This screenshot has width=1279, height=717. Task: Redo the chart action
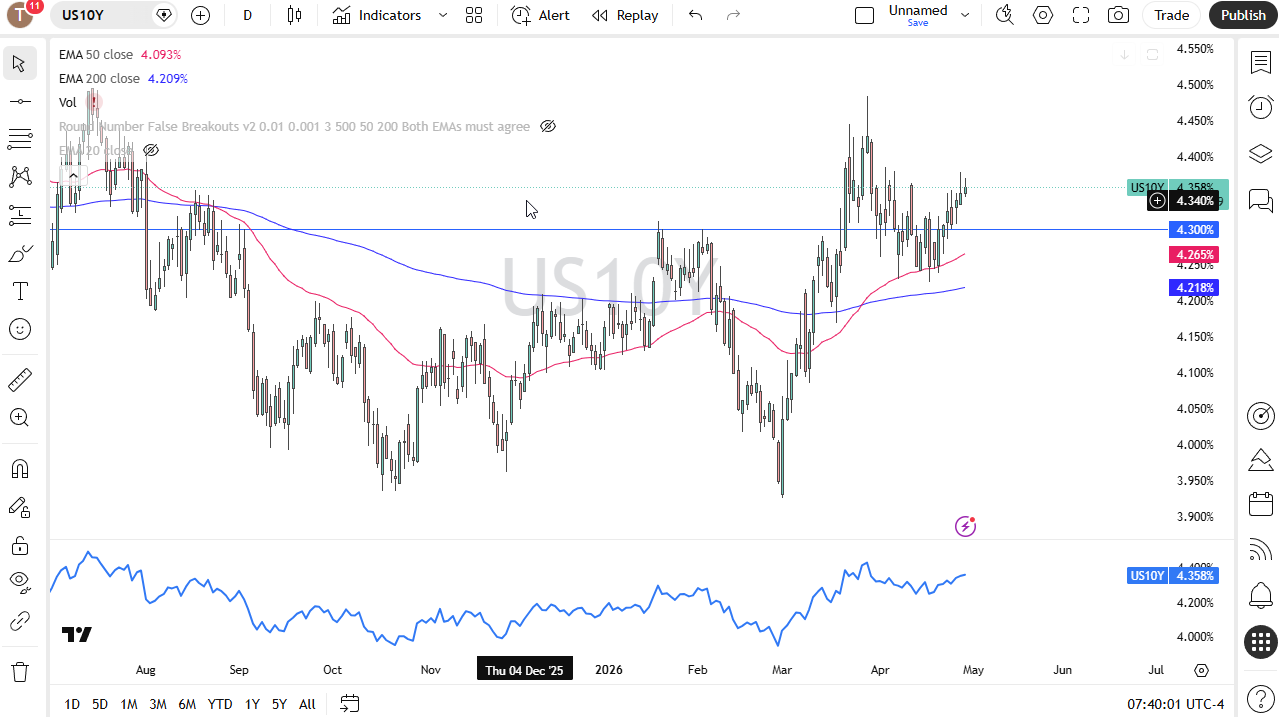(733, 15)
